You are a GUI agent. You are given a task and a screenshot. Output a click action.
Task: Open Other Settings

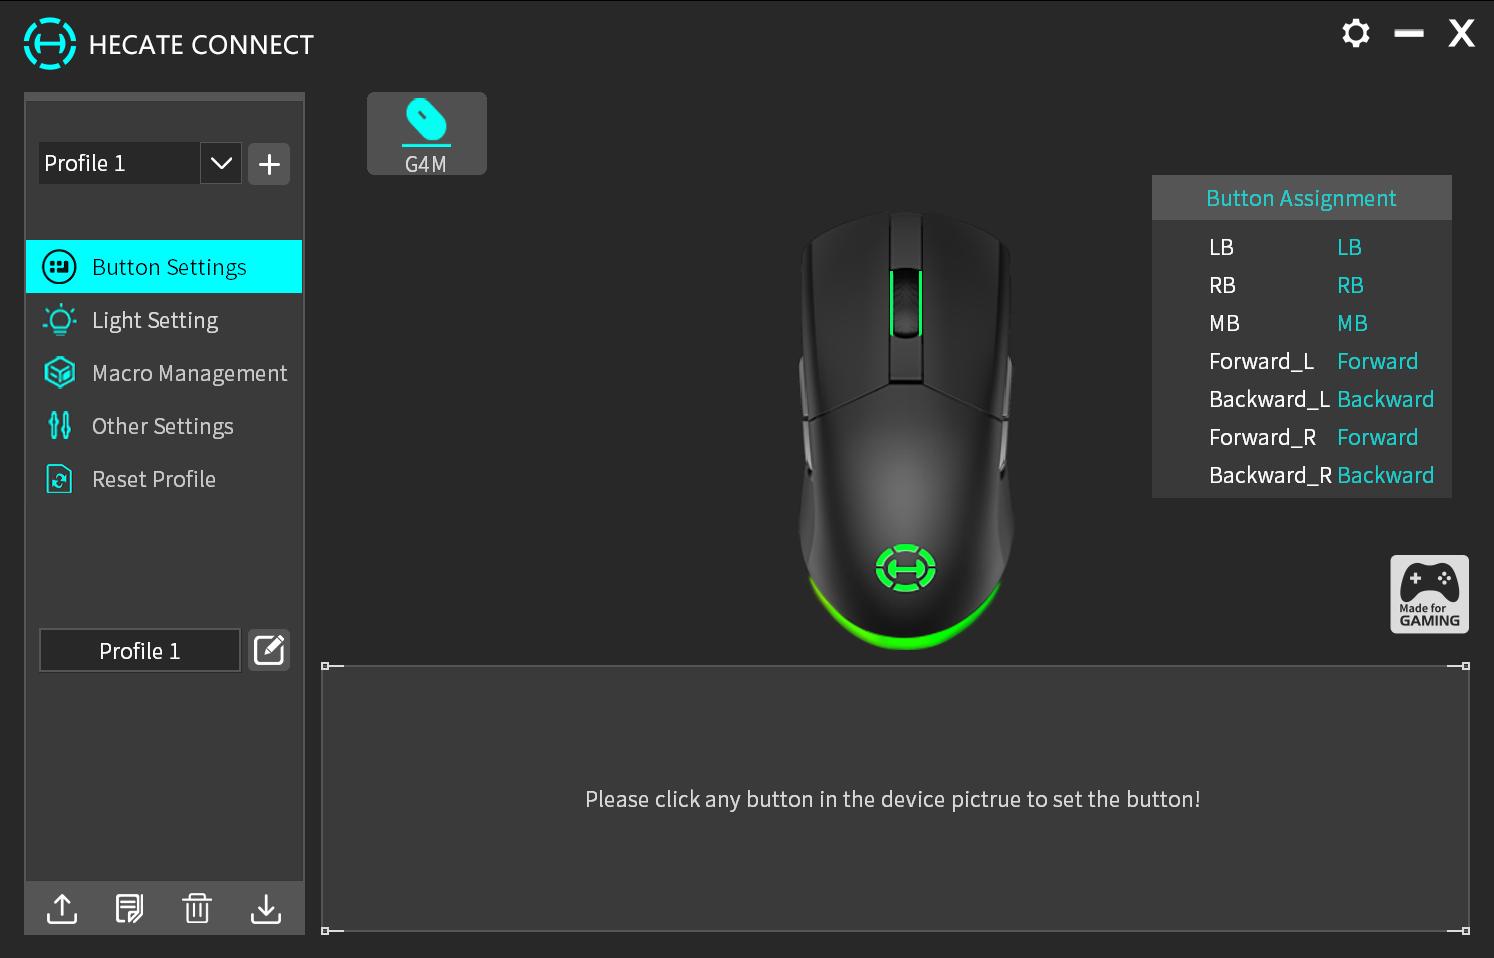click(x=164, y=426)
